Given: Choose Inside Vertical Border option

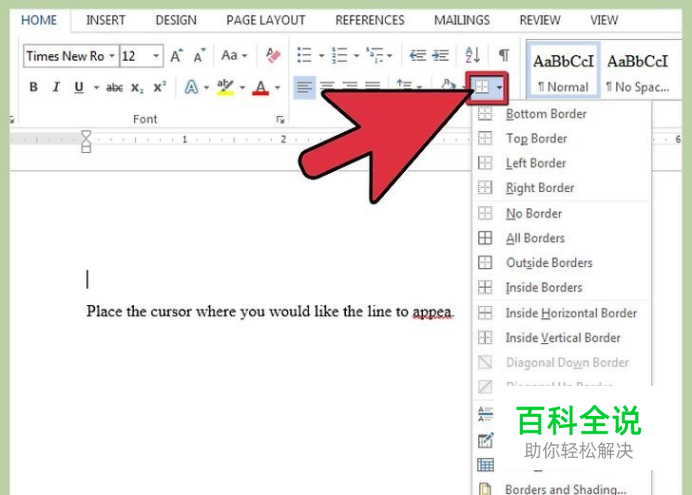Looking at the screenshot, I should (562, 338).
